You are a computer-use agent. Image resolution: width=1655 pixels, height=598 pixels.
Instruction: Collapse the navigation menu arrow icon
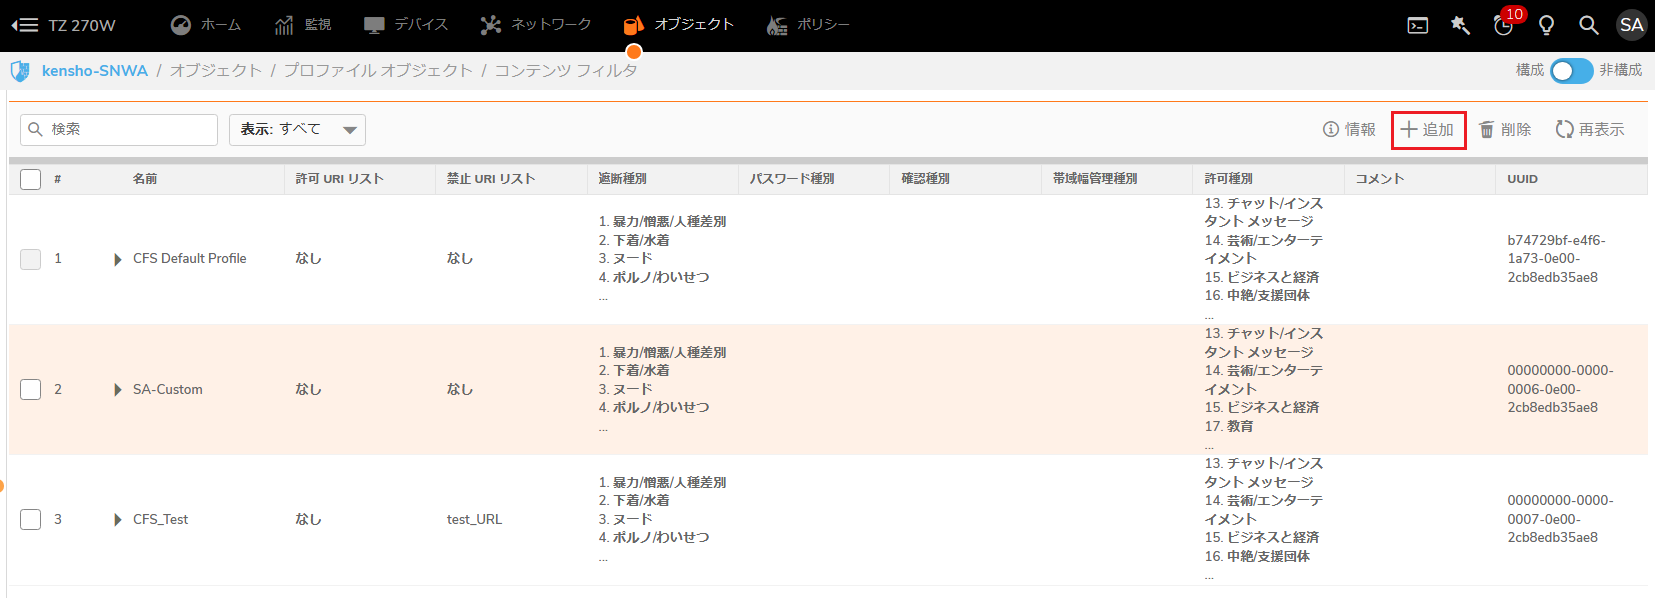(x=24, y=25)
